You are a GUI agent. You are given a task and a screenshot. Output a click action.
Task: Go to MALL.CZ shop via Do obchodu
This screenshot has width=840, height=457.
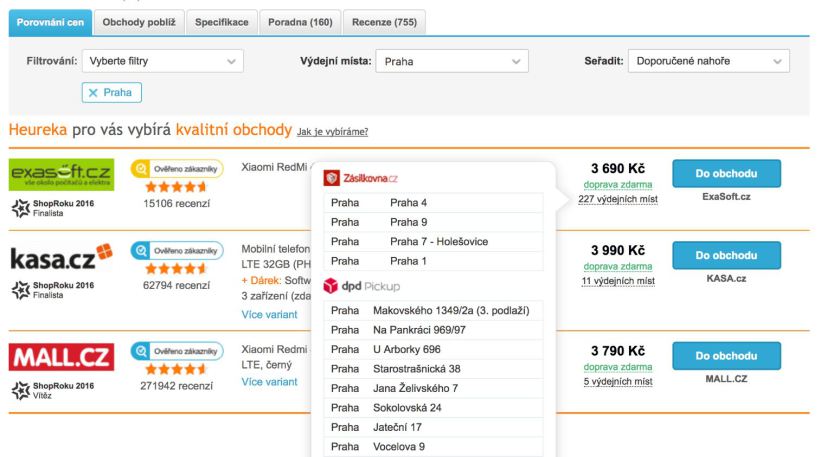tap(726, 356)
